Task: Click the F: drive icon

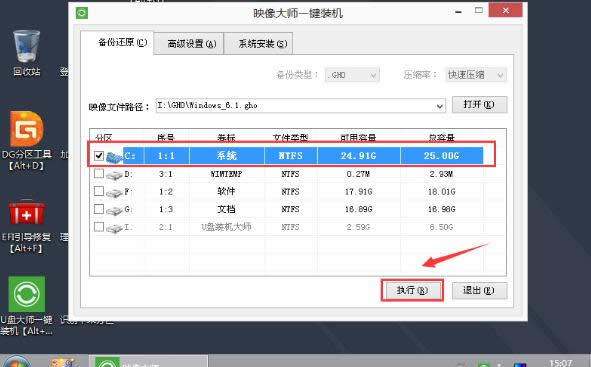Action: coord(114,193)
